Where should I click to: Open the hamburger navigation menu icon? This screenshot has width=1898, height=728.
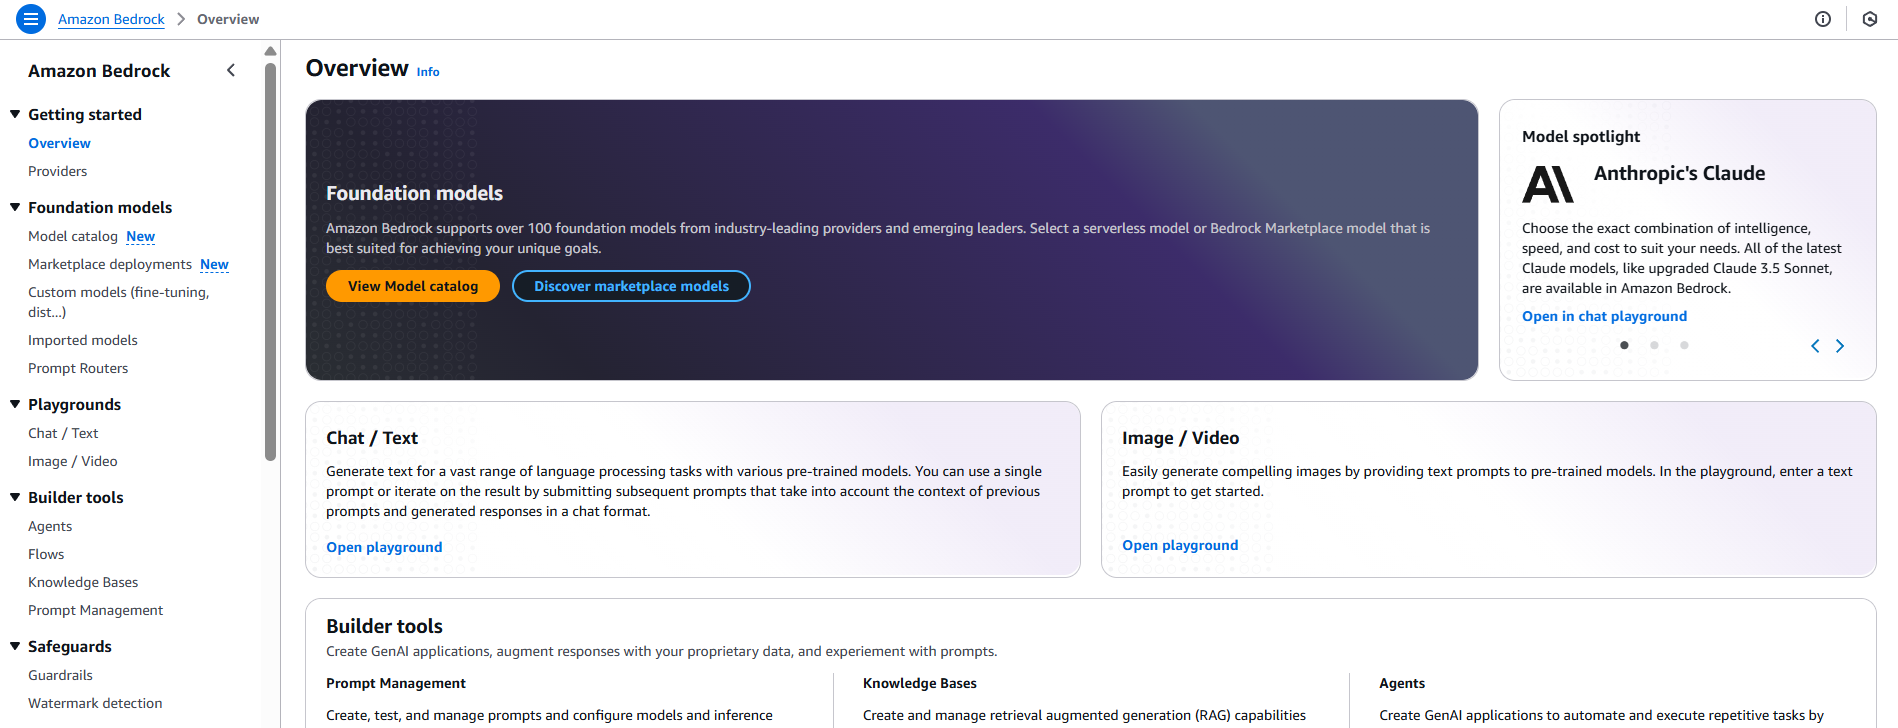31,19
